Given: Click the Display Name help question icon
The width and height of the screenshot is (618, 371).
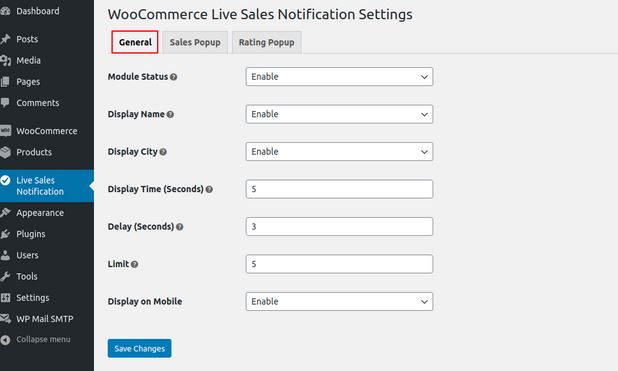Looking at the screenshot, I should click(x=170, y=114).
